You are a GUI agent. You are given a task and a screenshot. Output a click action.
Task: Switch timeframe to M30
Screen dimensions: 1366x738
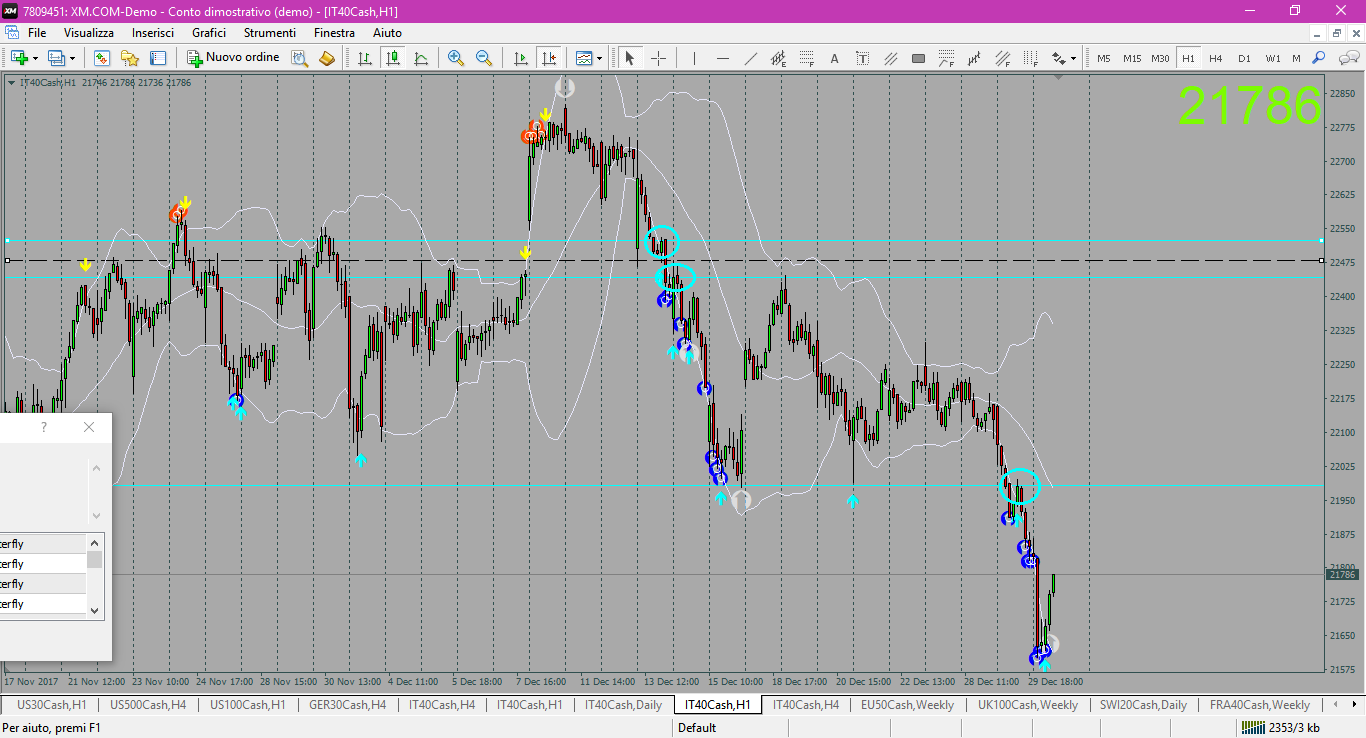tap(1160, 58)
